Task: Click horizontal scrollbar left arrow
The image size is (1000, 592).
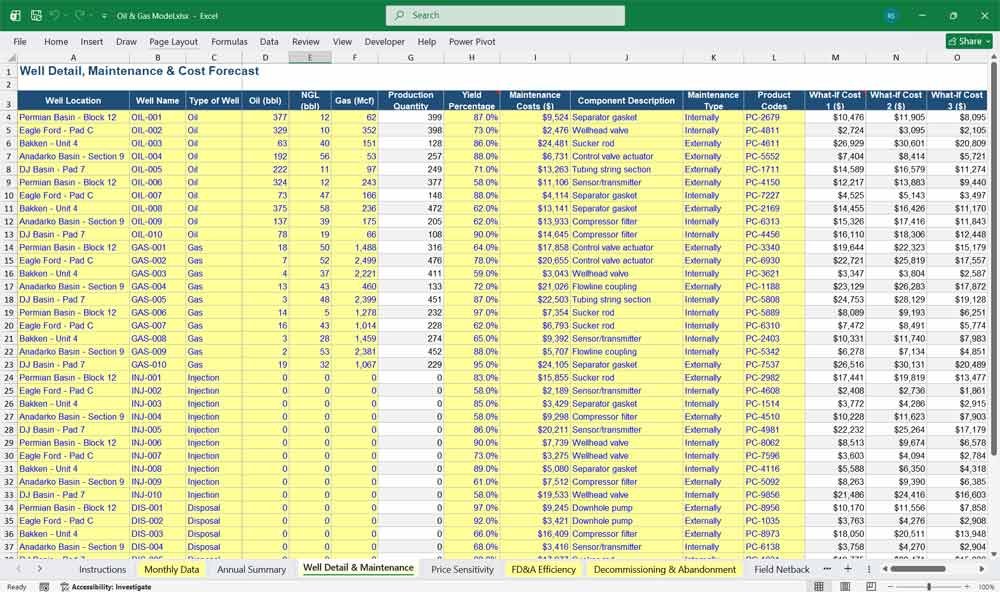Action: click(x=885, y=568)
